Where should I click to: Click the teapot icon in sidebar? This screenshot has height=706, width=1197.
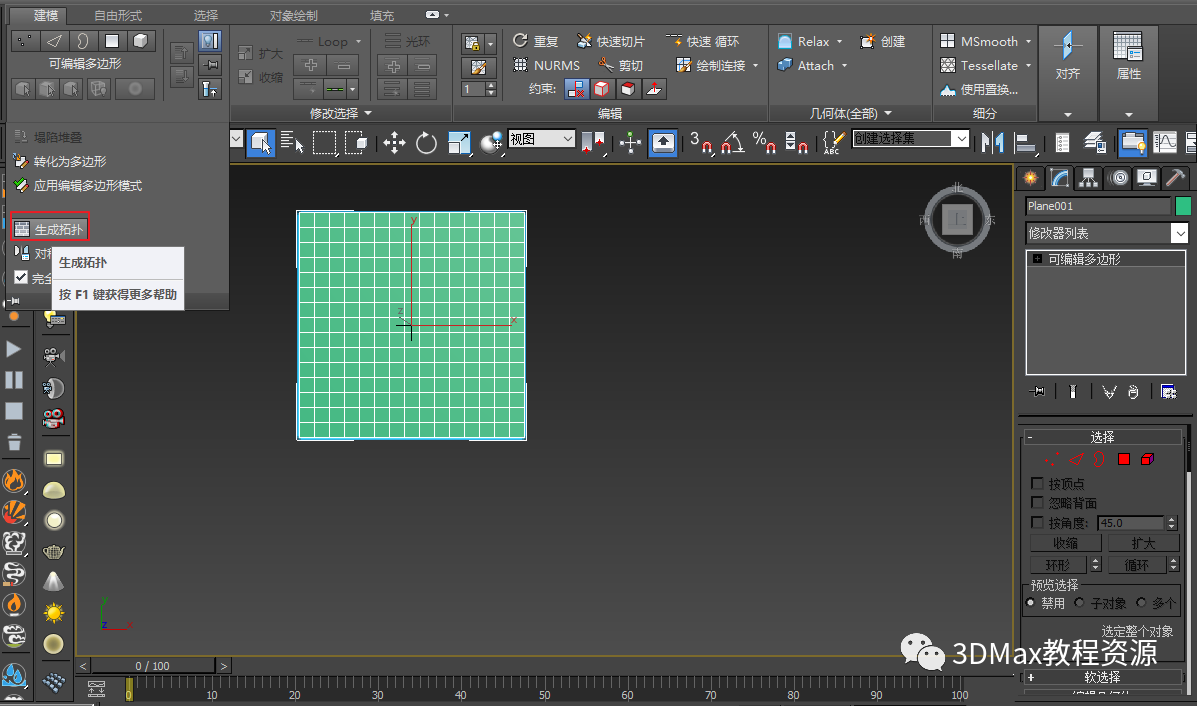[53, 551]
